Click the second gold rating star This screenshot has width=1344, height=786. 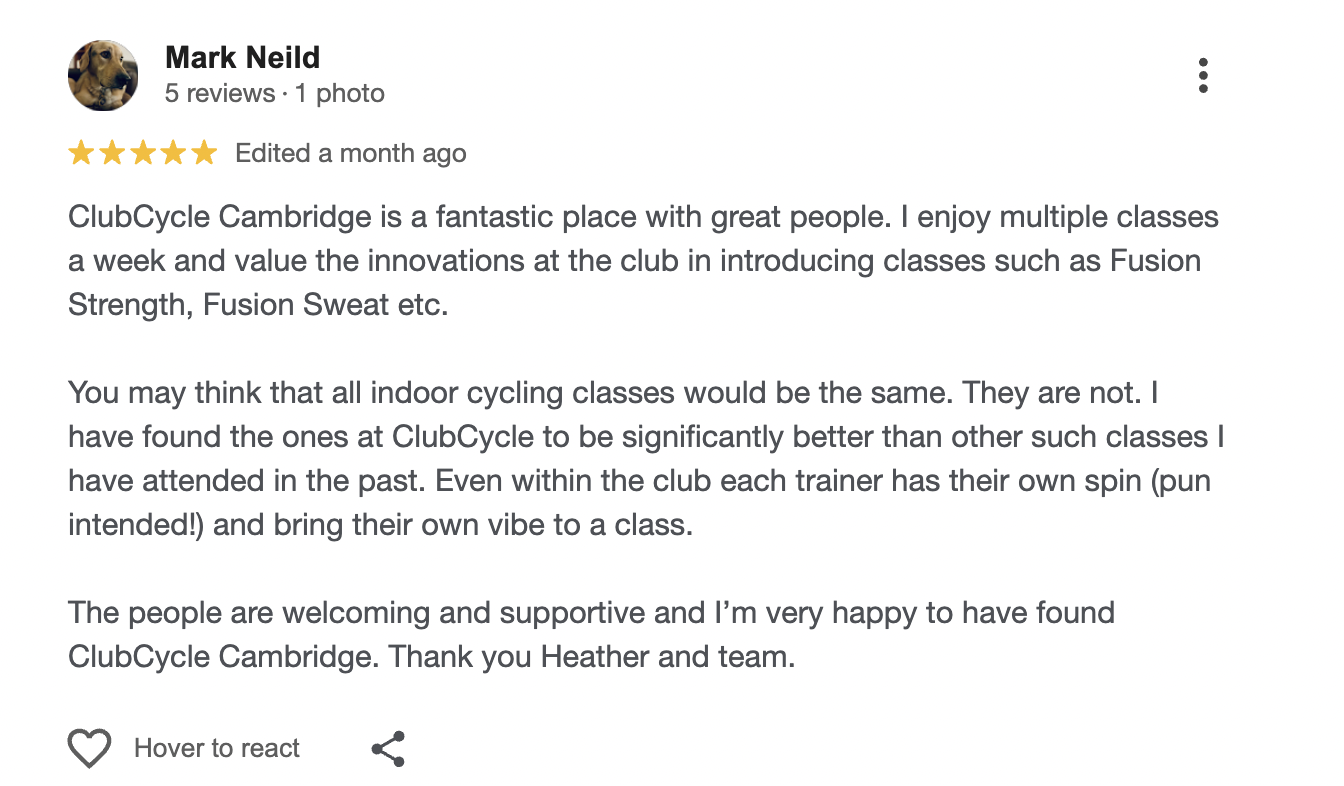tap(111, 153)
